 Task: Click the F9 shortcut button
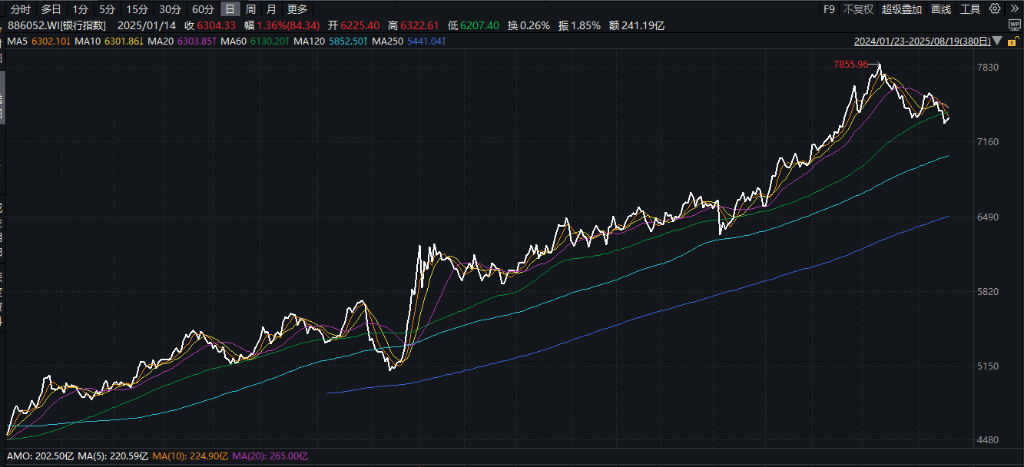tap(829, 9)
